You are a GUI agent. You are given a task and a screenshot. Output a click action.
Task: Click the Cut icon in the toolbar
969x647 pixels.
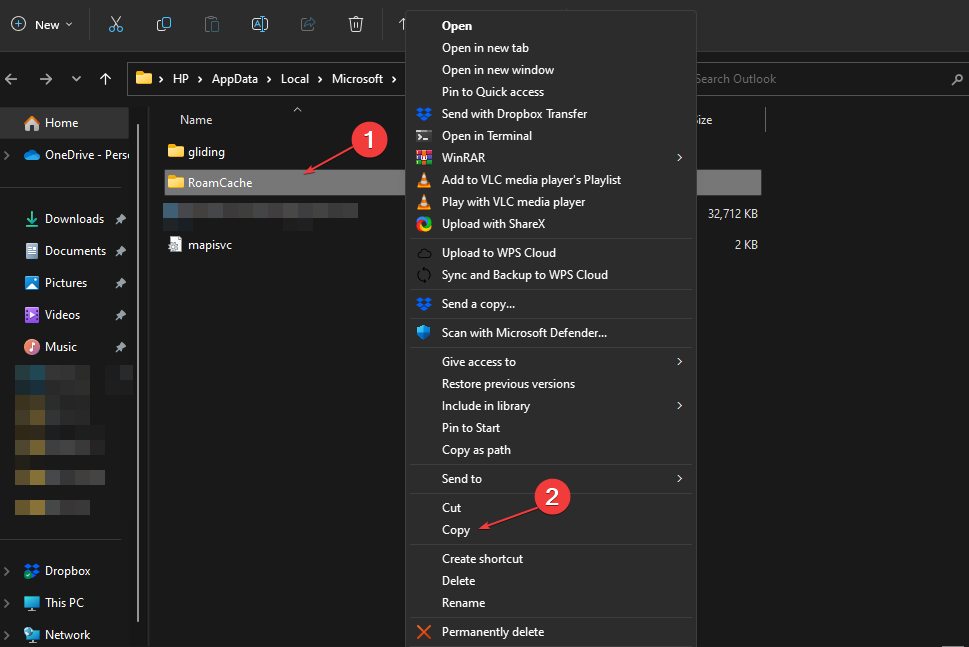pyautogui.click(x=115, y=23)
